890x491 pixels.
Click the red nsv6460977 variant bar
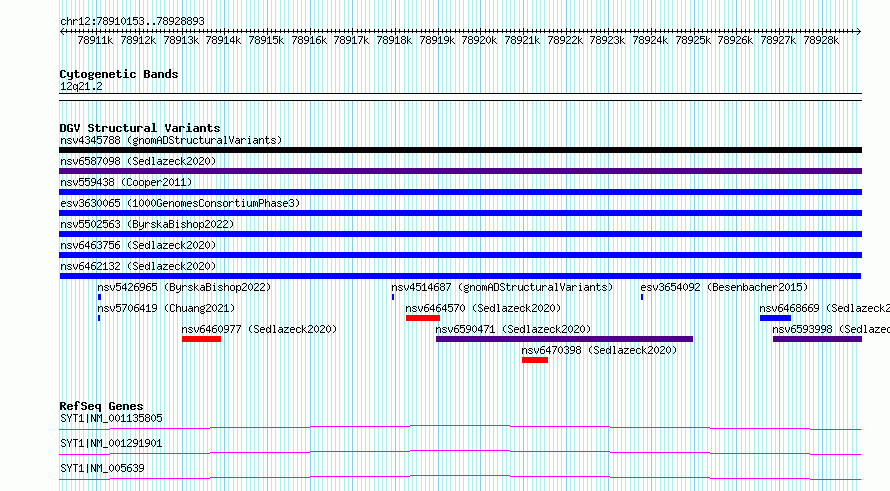point(201,339)
